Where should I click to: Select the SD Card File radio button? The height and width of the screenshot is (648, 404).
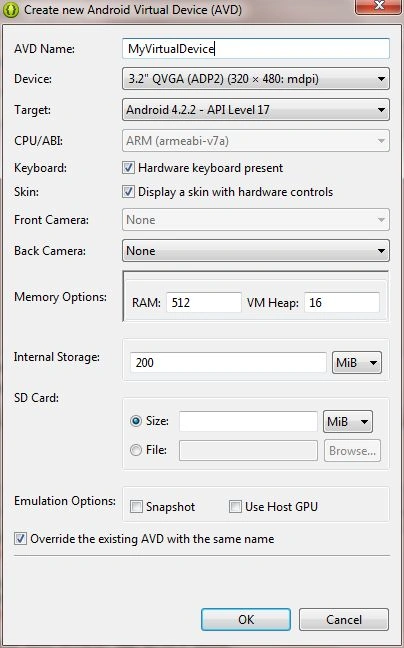[x=135, y=450]
